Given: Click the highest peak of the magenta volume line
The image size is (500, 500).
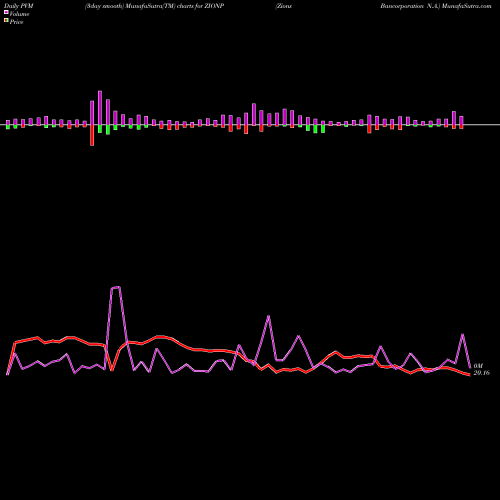Looking at the screenshot, I should pyautogui.click(x=115, y=287).
